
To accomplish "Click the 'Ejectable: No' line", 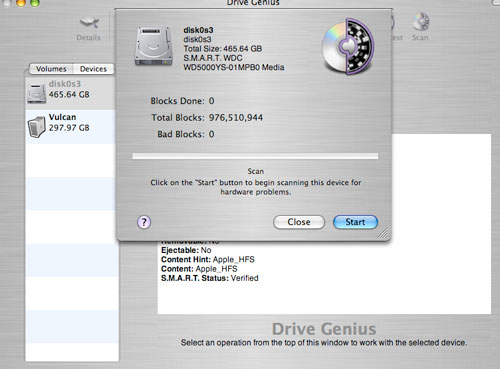I will point(186,250).
